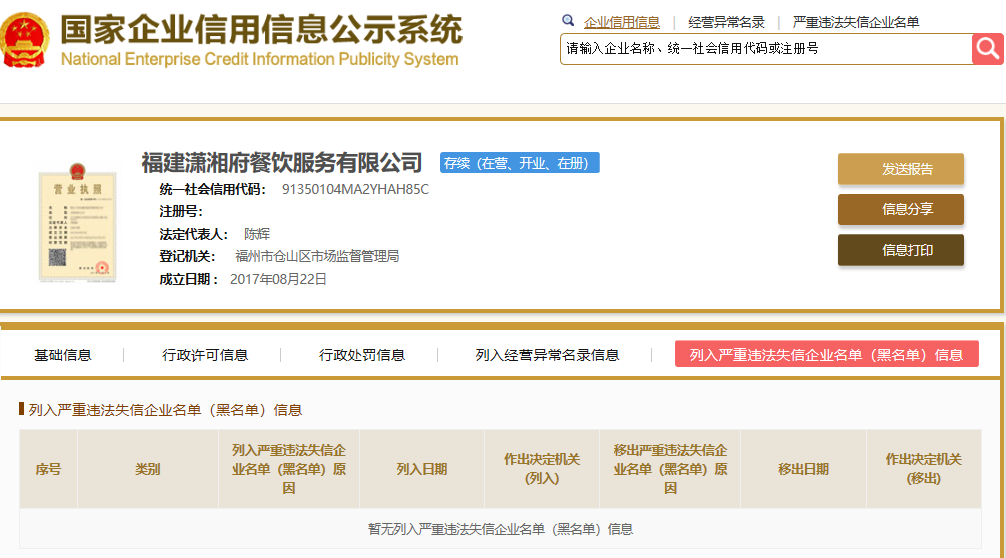Open the 行政处罚信息 tab
Image resolution: width=1006 pixels, height=558 pixels.
click(361, 355)
